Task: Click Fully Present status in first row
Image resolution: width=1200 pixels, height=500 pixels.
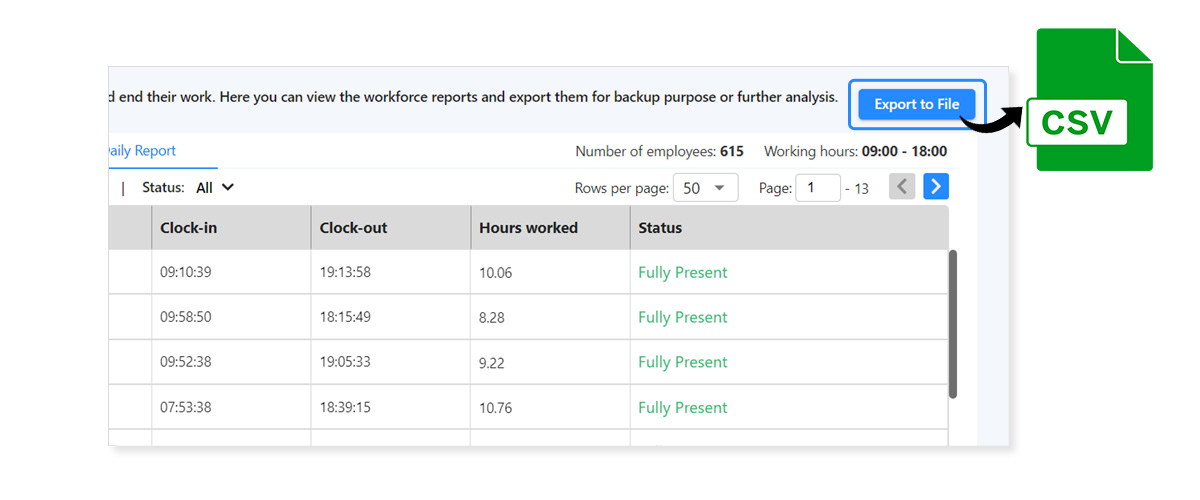Action: [x=683, y=273]
